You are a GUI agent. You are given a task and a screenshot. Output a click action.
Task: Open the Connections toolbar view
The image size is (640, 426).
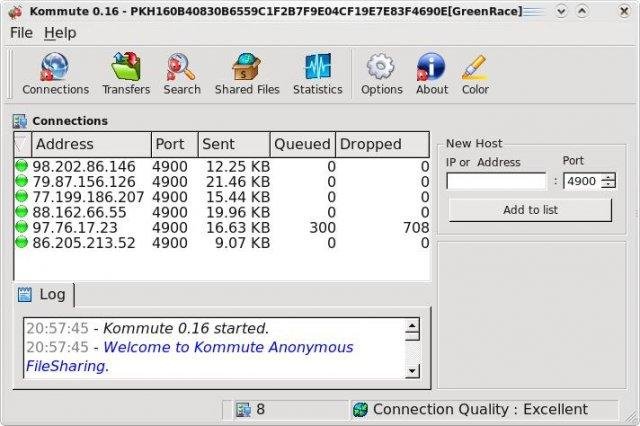pos(56,74)
